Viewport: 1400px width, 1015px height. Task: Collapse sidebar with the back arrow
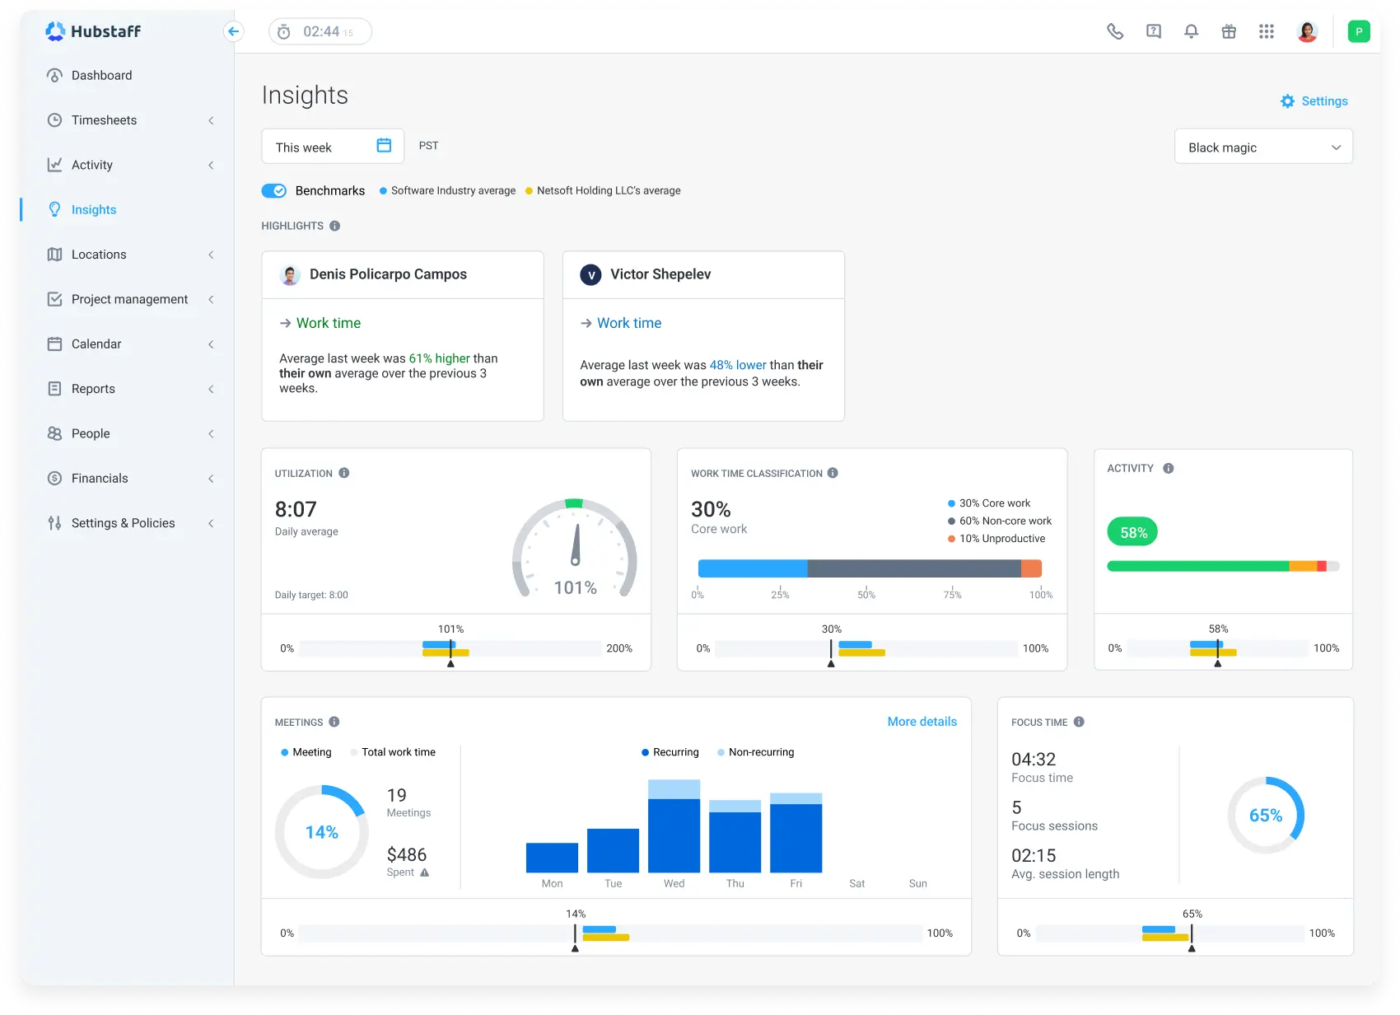(233, 32)
